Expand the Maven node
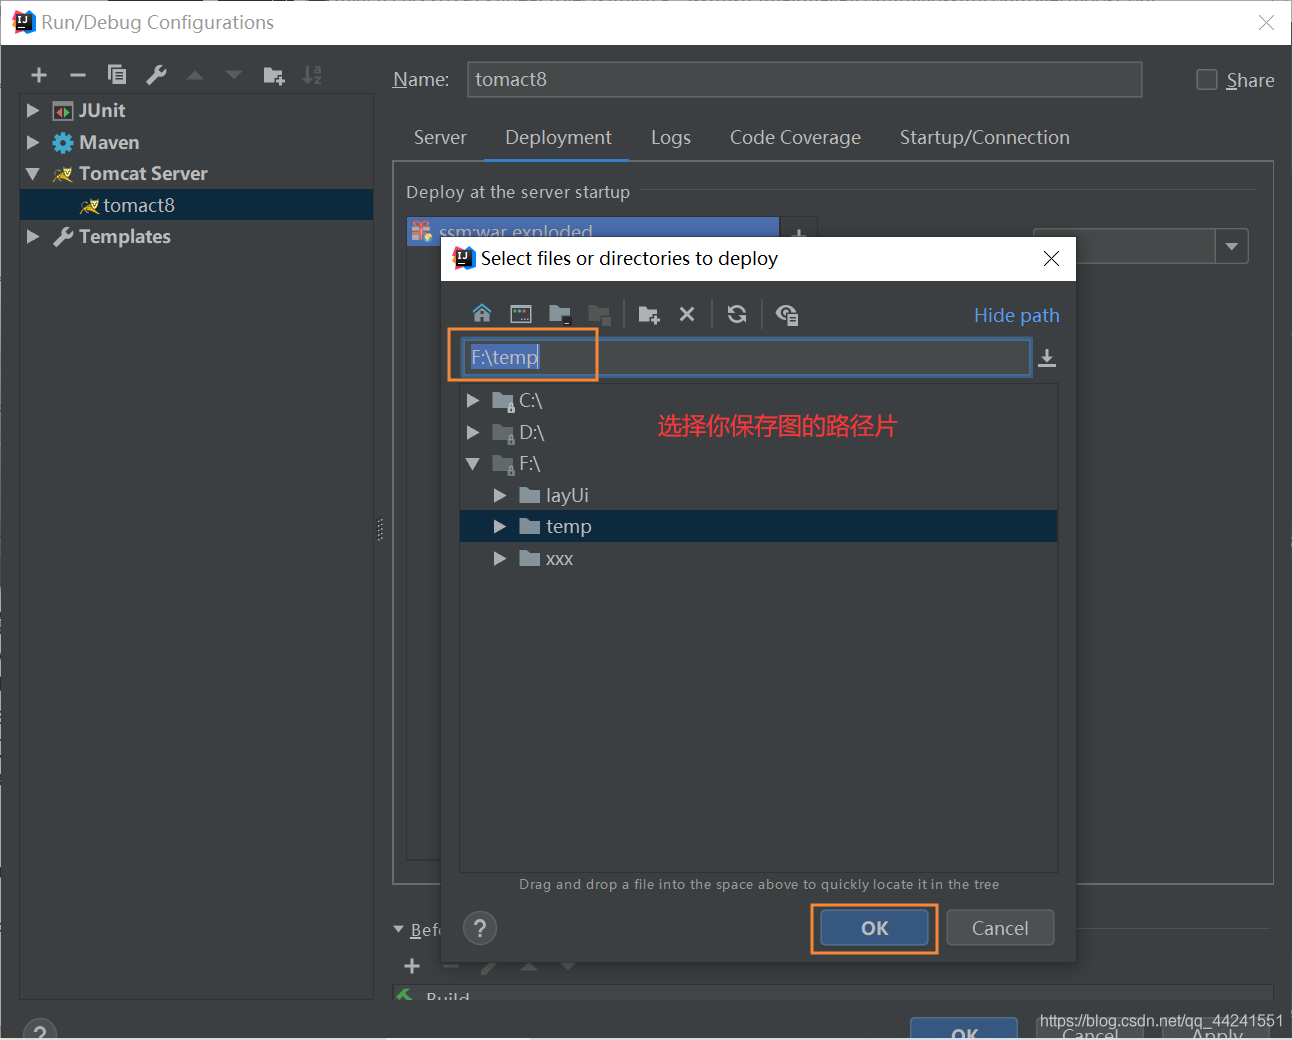 coord(33,142)
